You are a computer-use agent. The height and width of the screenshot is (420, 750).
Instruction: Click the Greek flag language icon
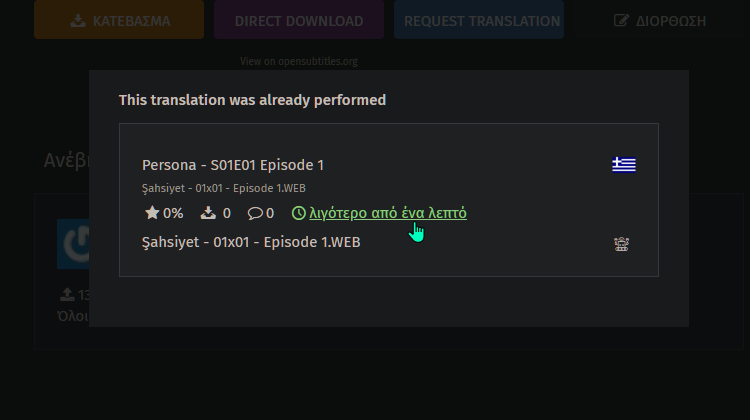[624, 165]
